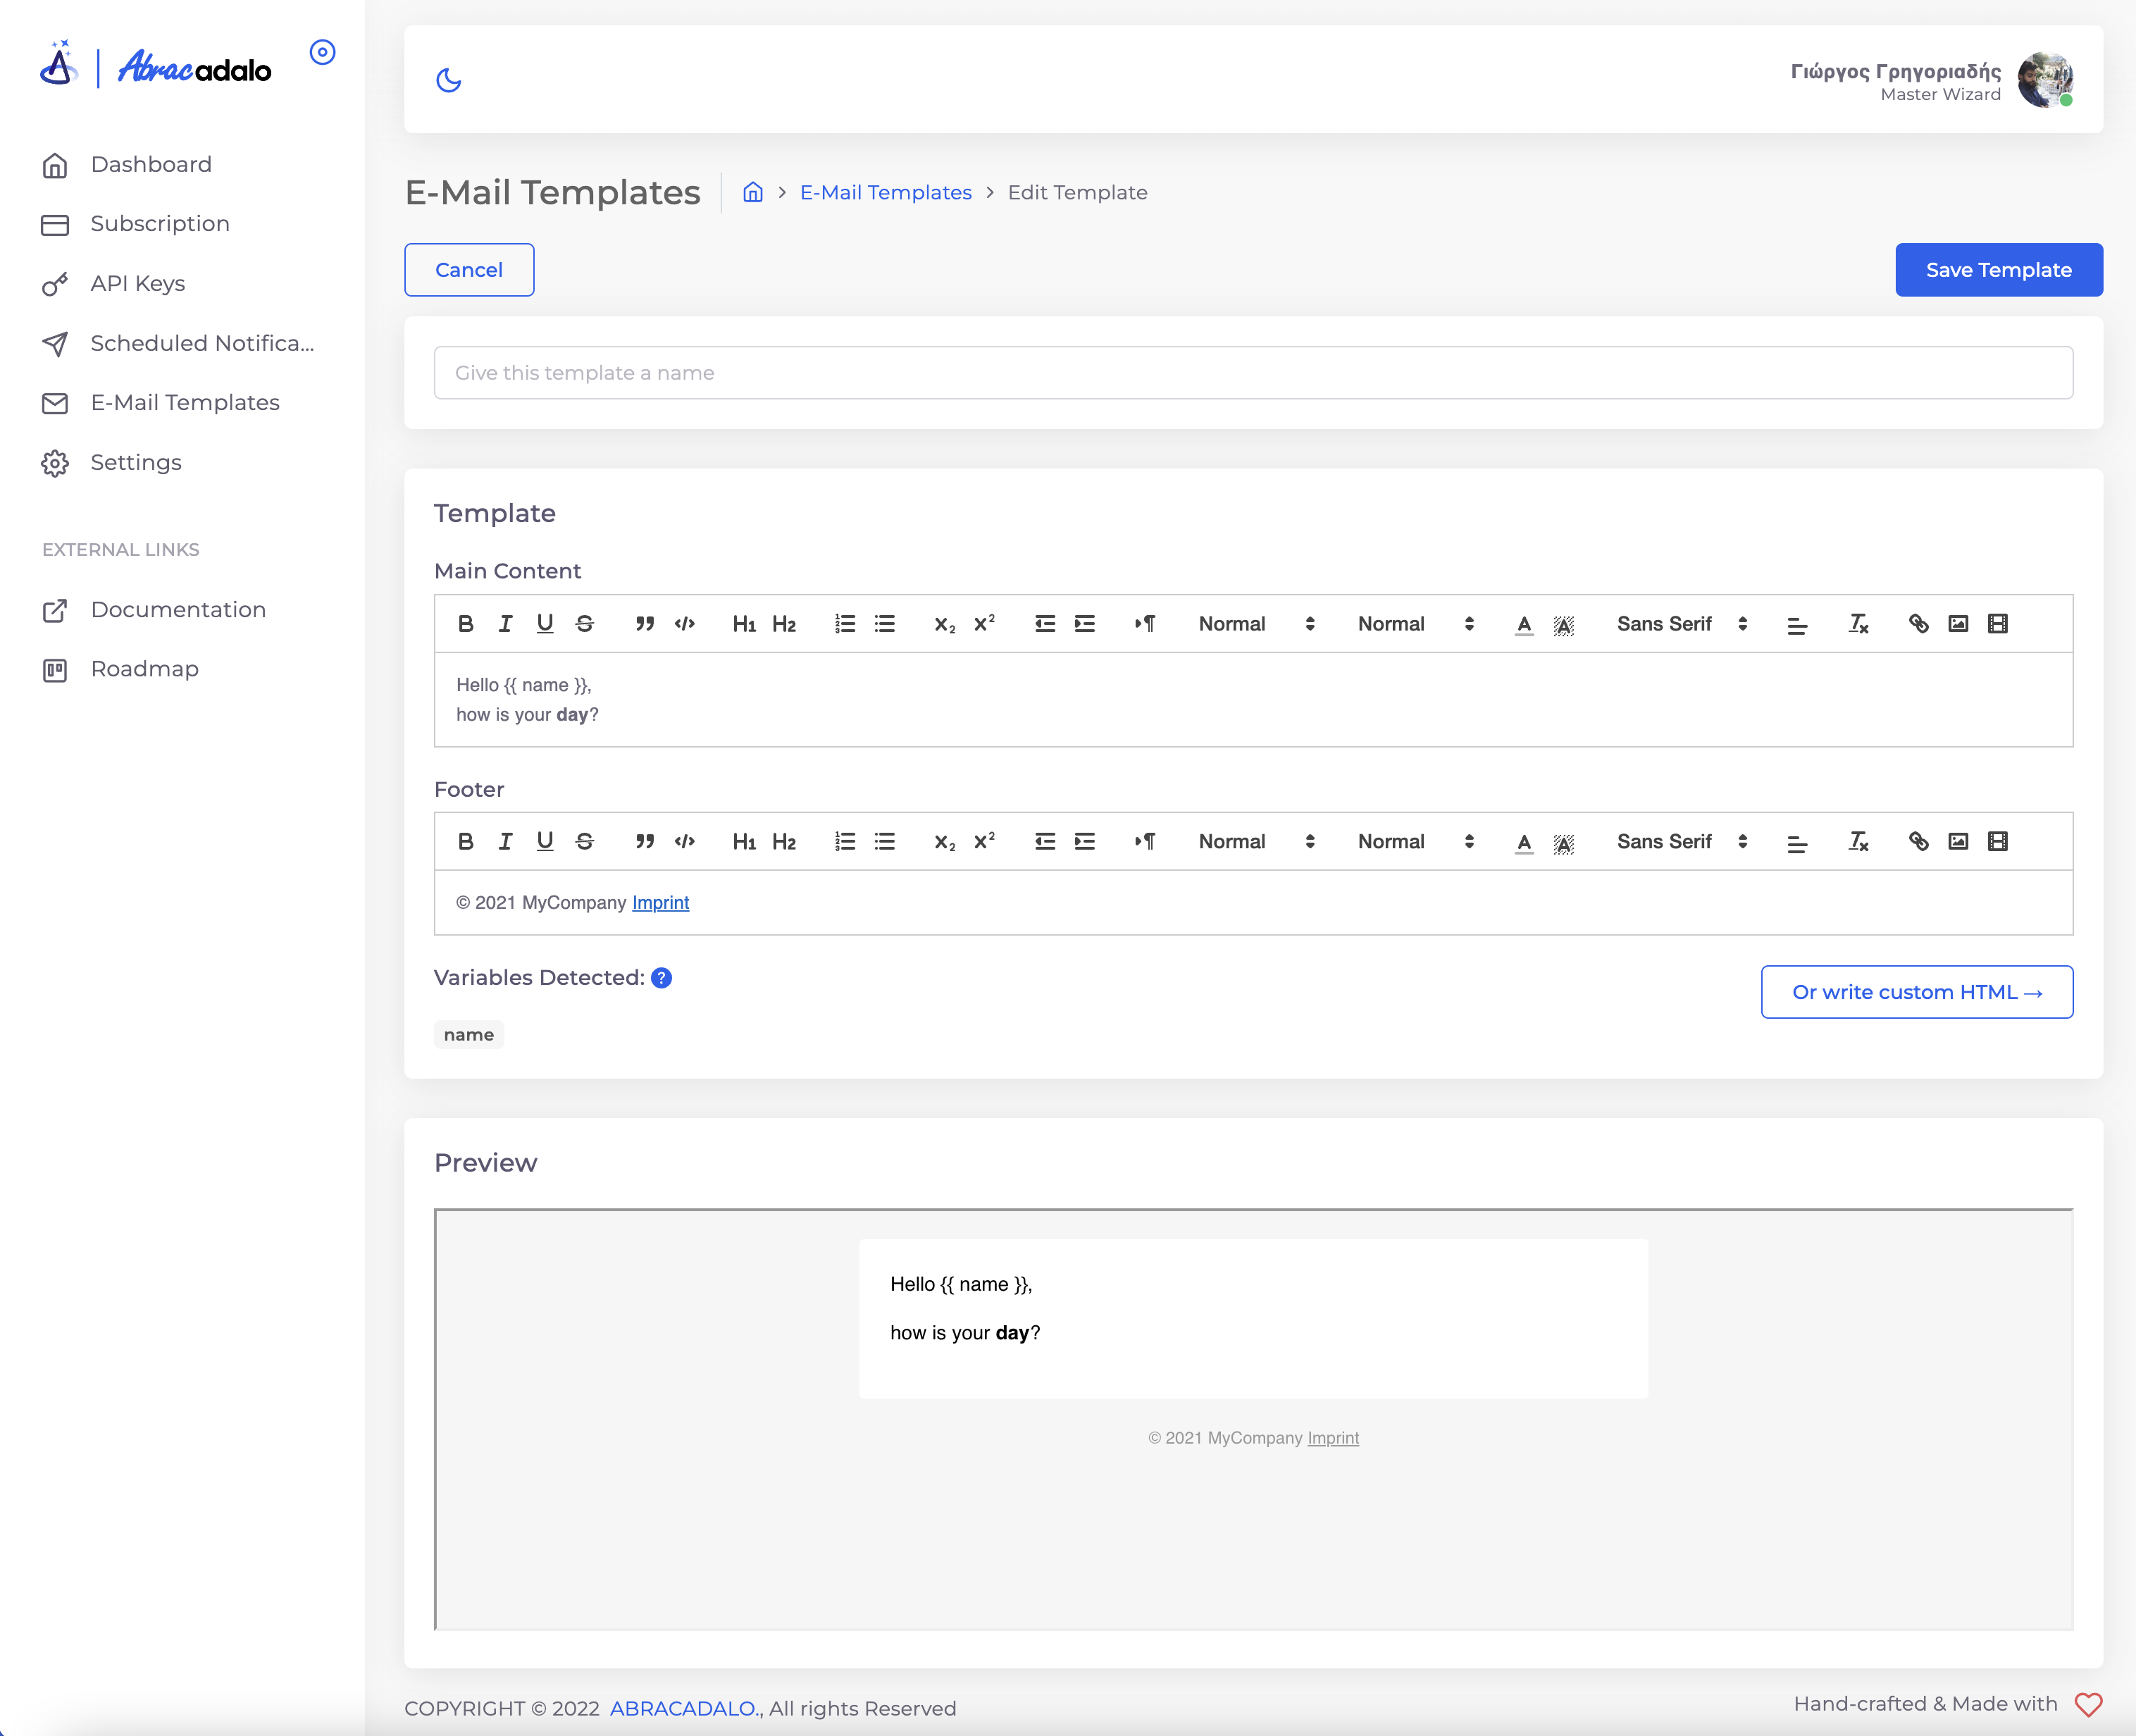Image resolution: width=2136 pixels, height=1736 pixels.
Task: Clear formatting in Main Content editor
Action: [x=1858, y=624]
